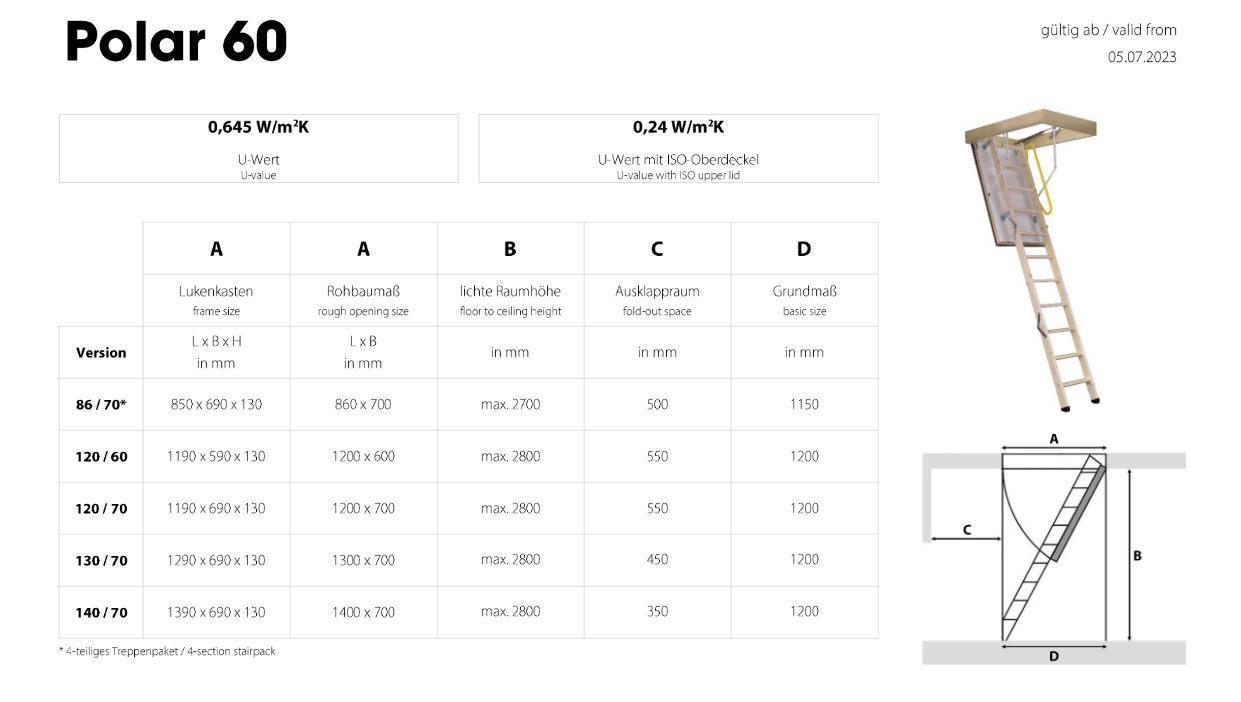Click the Ausklappraum fold-out space header
The width and height of the screenshot is (1241, 702).
[657, 299]
